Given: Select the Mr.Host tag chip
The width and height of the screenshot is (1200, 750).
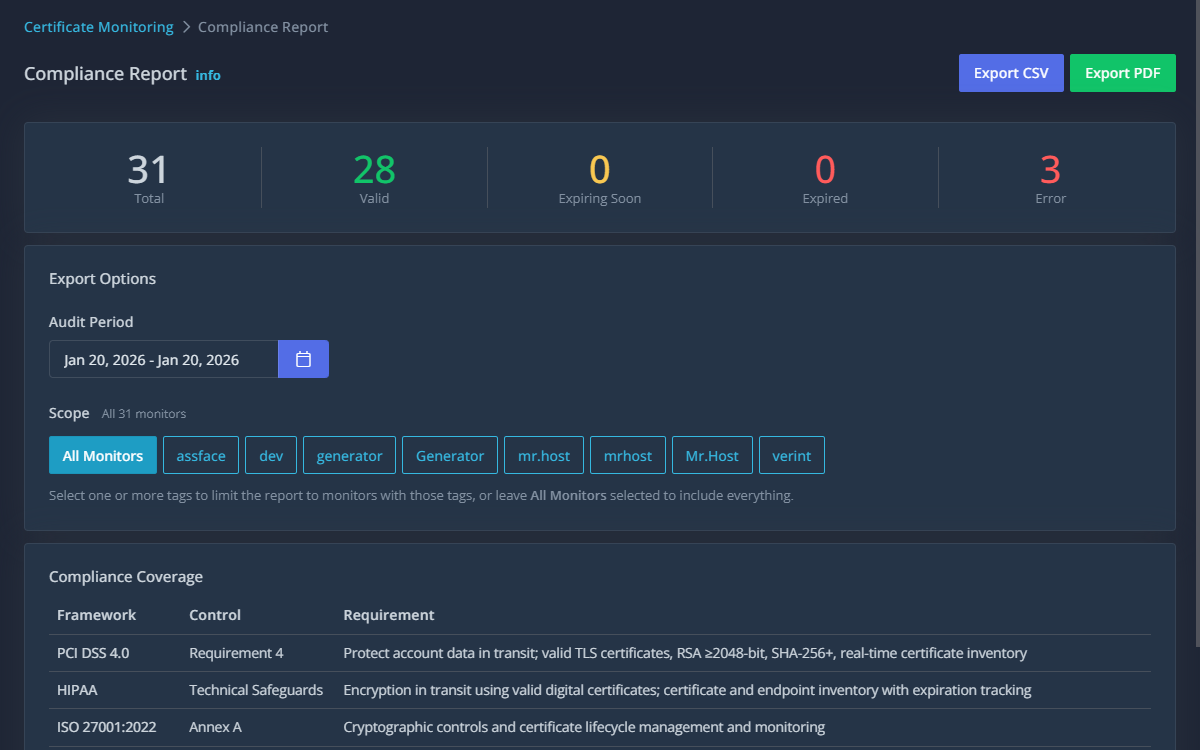Looking at the screenshot, I should tap(712, 455).
